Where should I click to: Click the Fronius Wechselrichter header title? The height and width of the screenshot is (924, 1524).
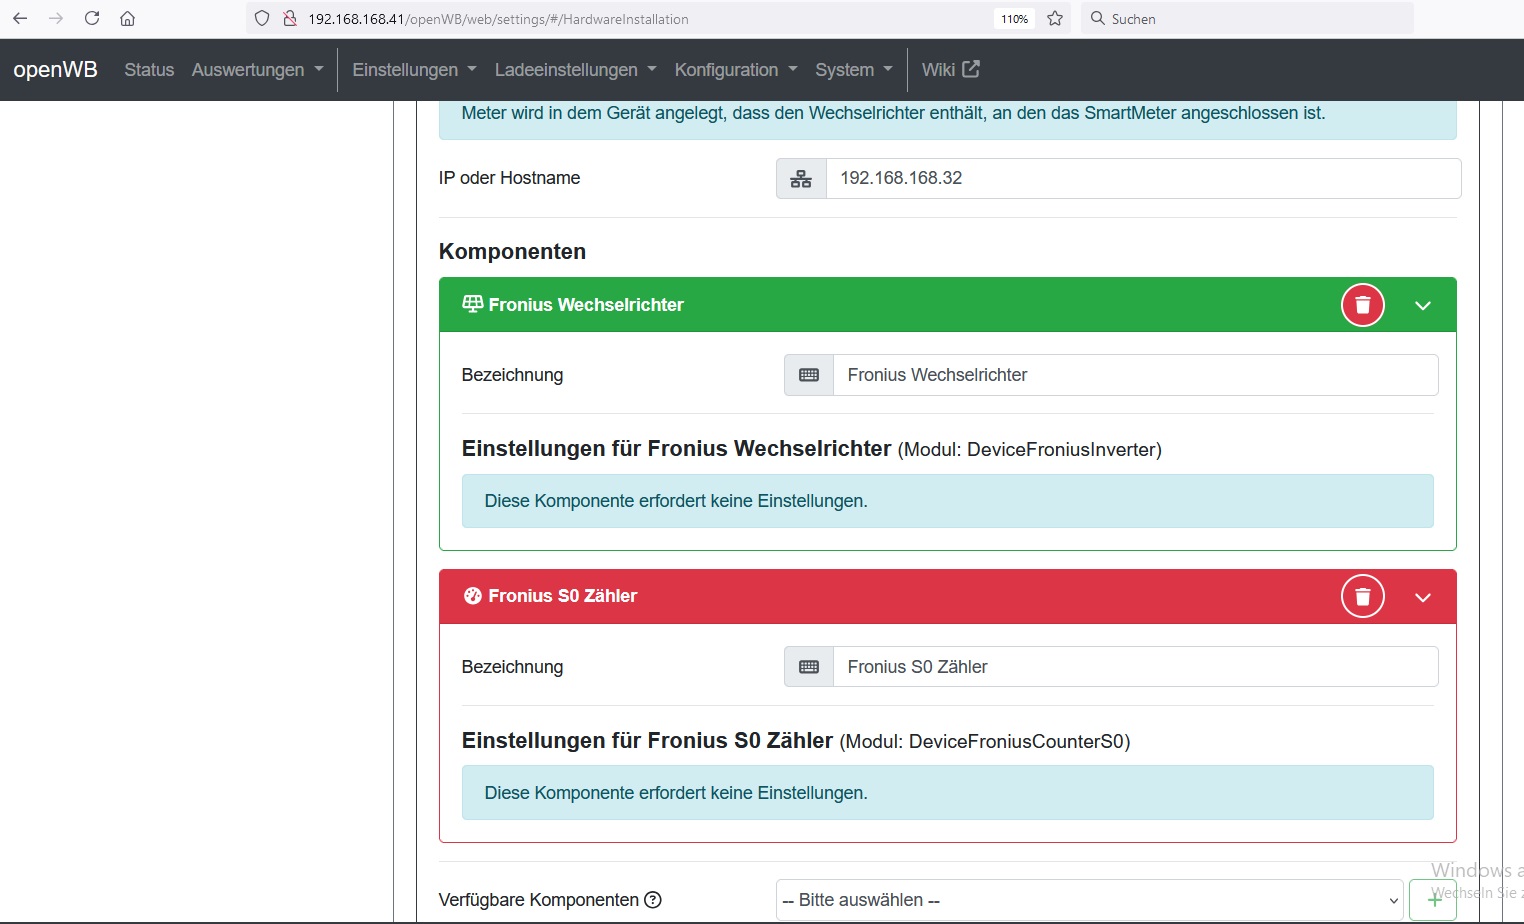coord(586,305)
